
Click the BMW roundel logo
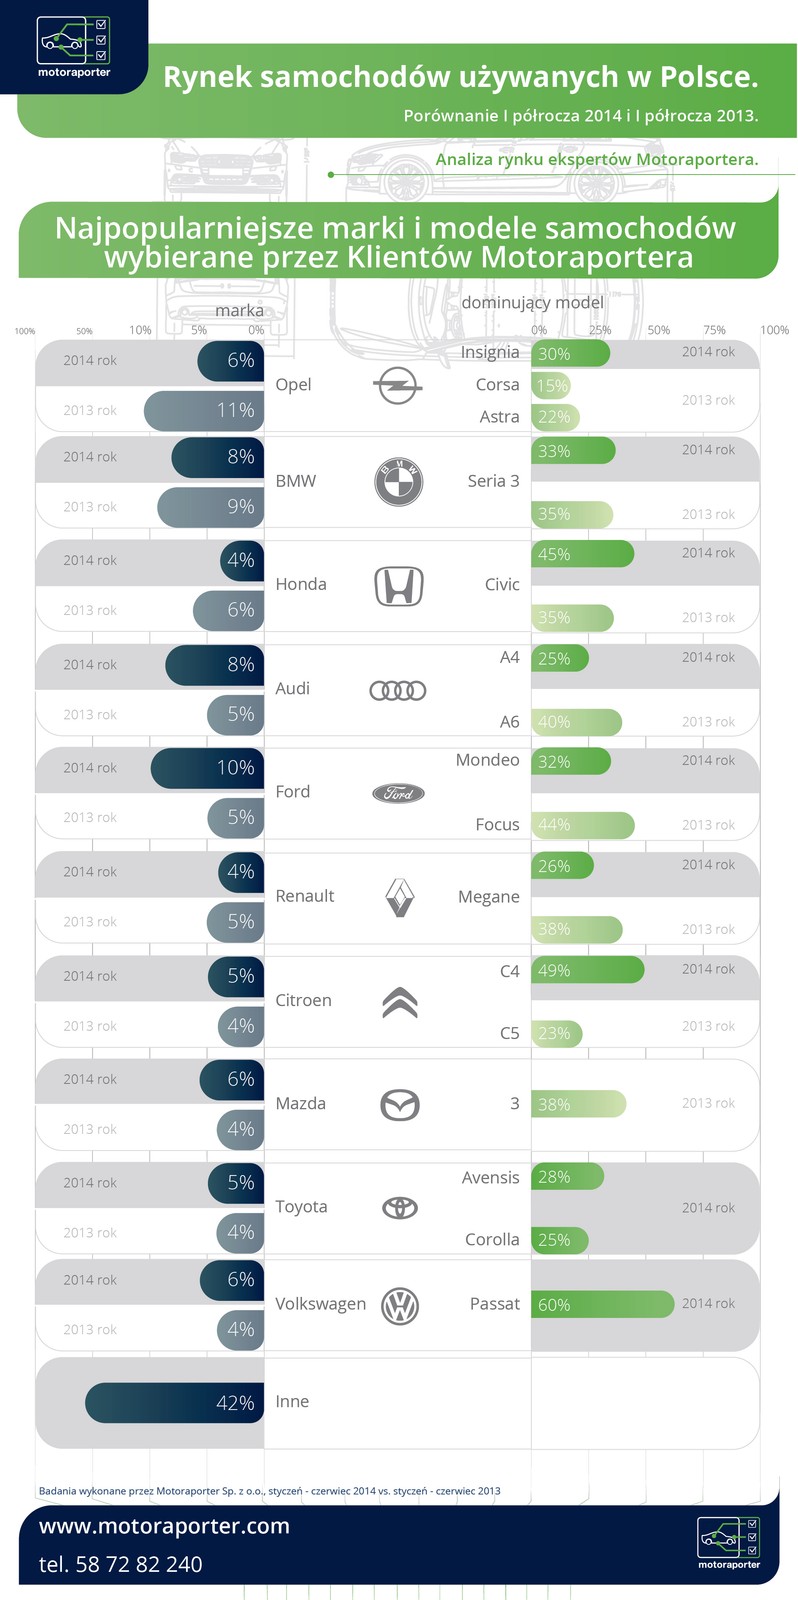click(x=398, y=481)
